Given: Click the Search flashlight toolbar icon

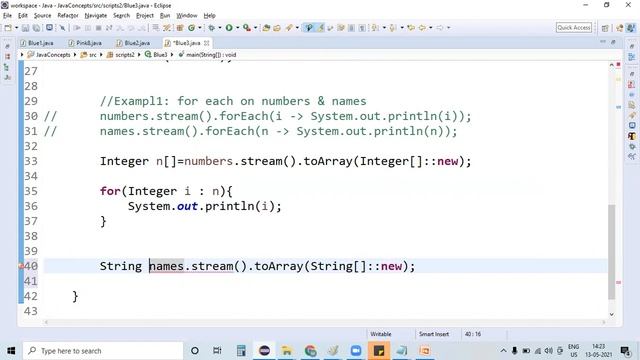Looking at the screenshot, I should (289, 28).
